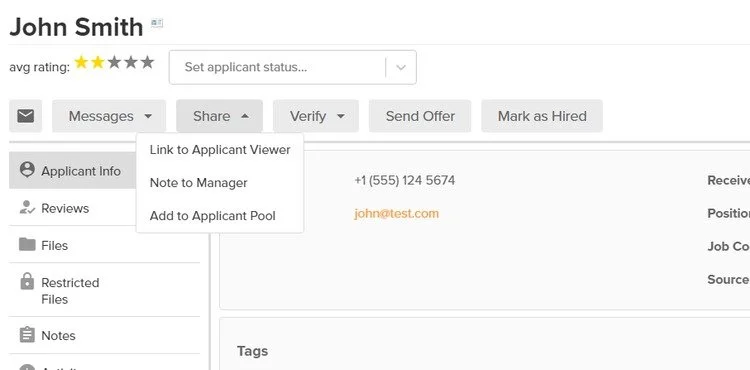750x370 pixels.
Task: Open the Set applicant status dropdown
Action: [x=293, y=67]
